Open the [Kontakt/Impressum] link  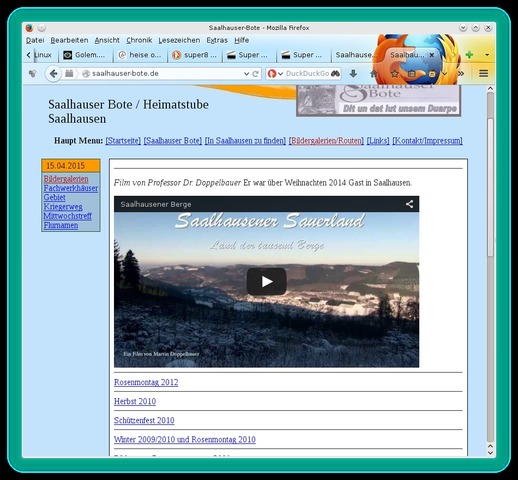(x=427, y=141)
